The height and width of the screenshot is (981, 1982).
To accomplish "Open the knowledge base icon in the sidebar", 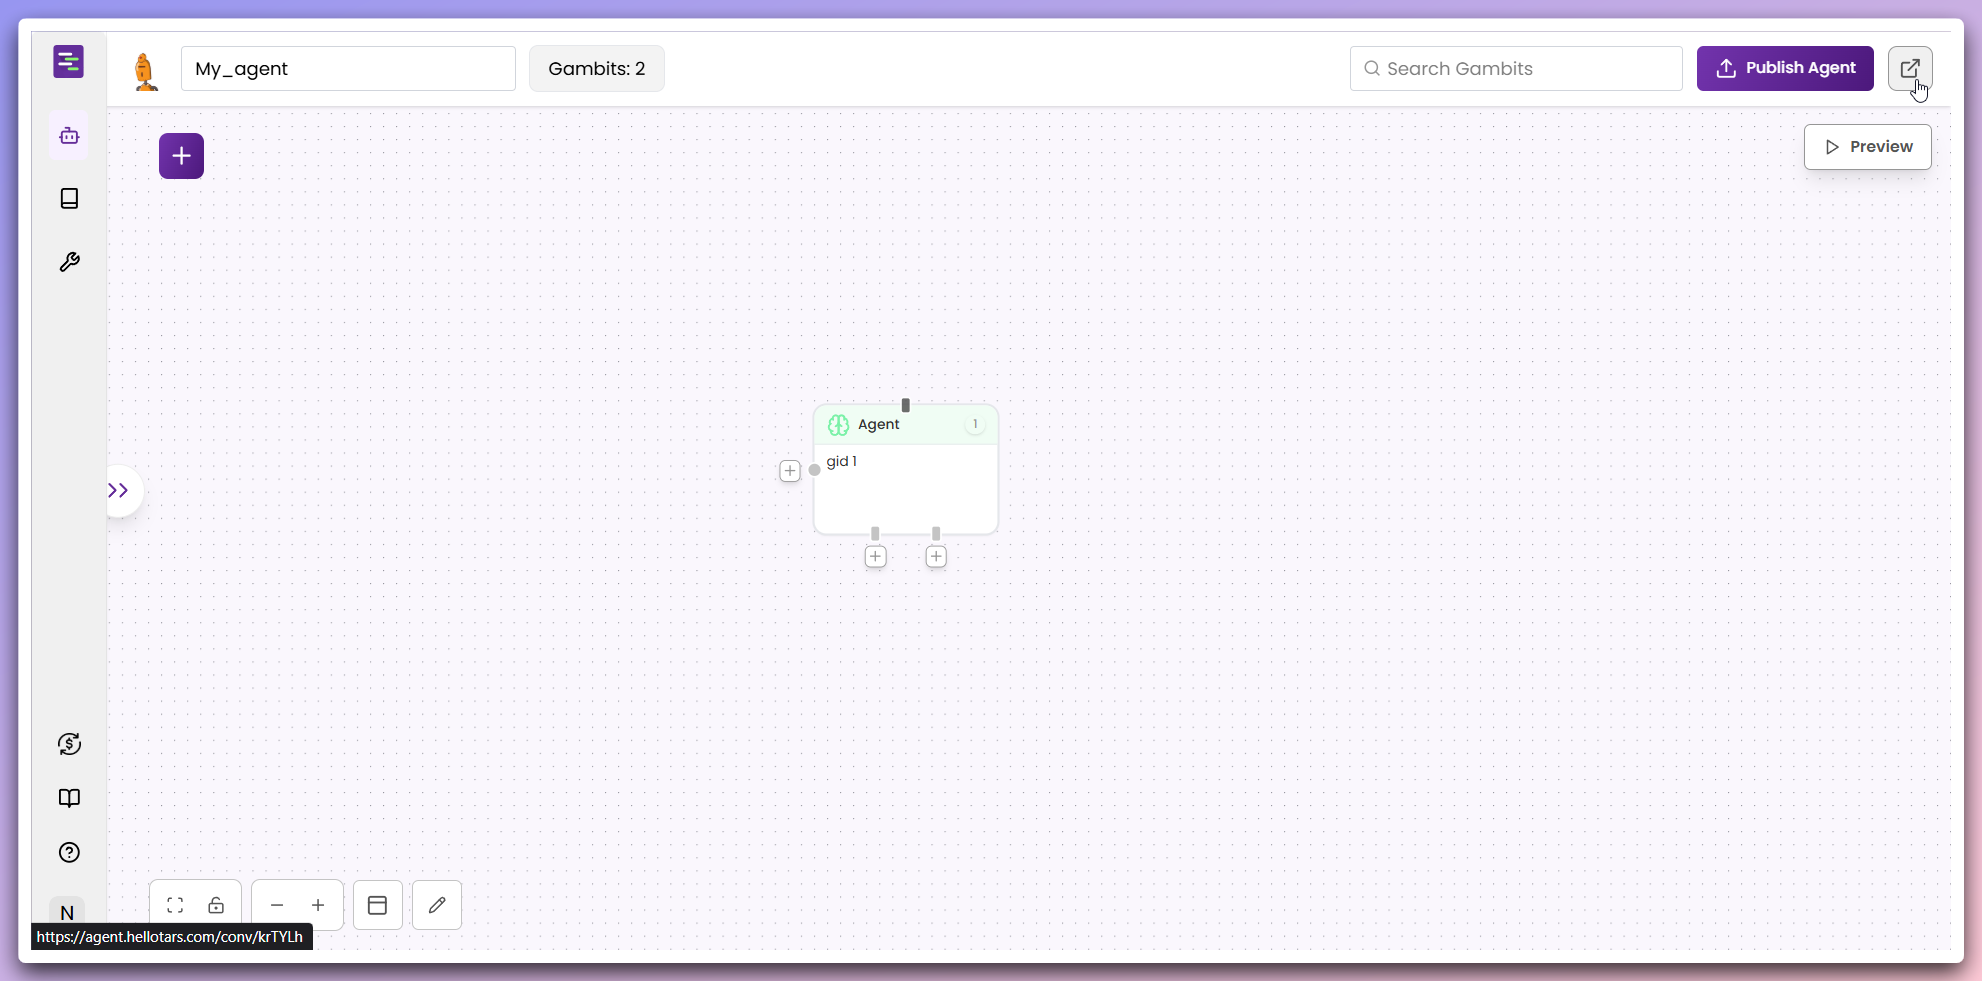I will 68,198.
